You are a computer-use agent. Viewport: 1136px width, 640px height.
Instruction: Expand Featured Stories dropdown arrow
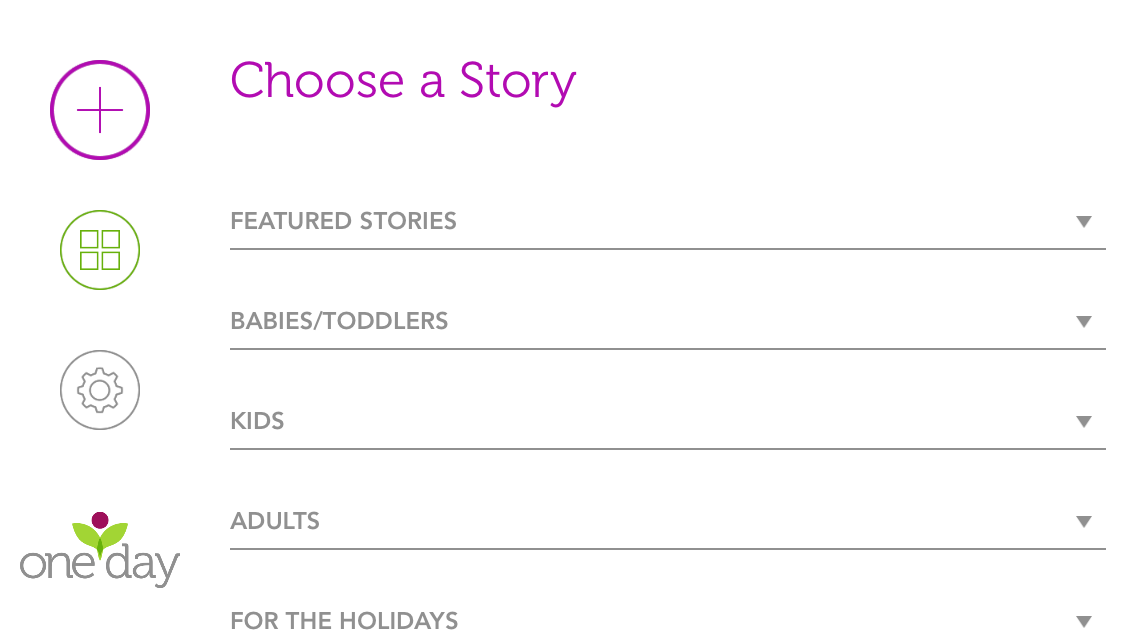click(1084, 222)
